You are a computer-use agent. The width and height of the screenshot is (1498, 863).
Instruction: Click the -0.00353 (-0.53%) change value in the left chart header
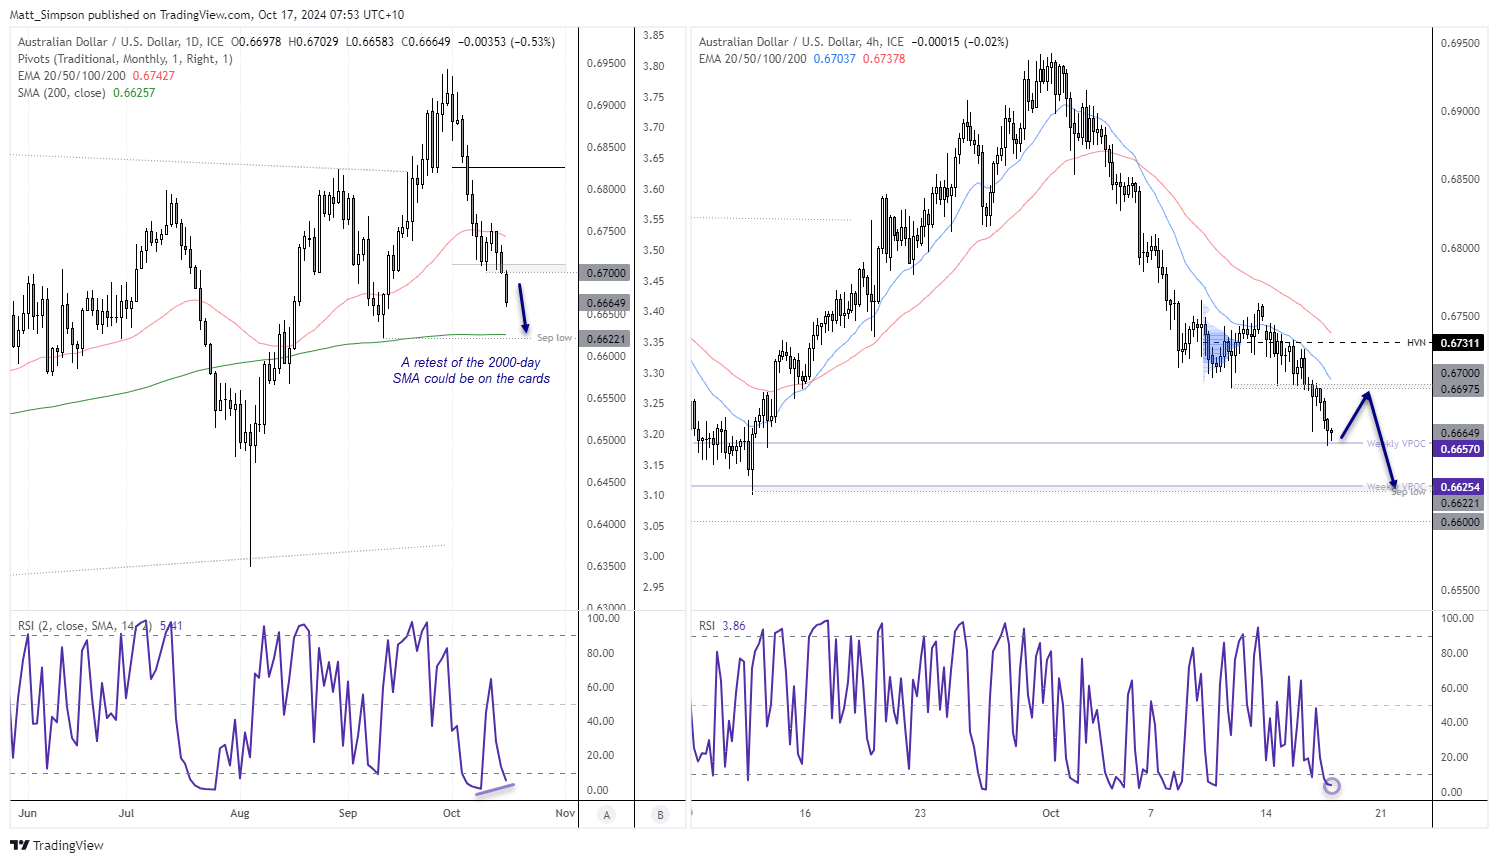click(505, 42)
